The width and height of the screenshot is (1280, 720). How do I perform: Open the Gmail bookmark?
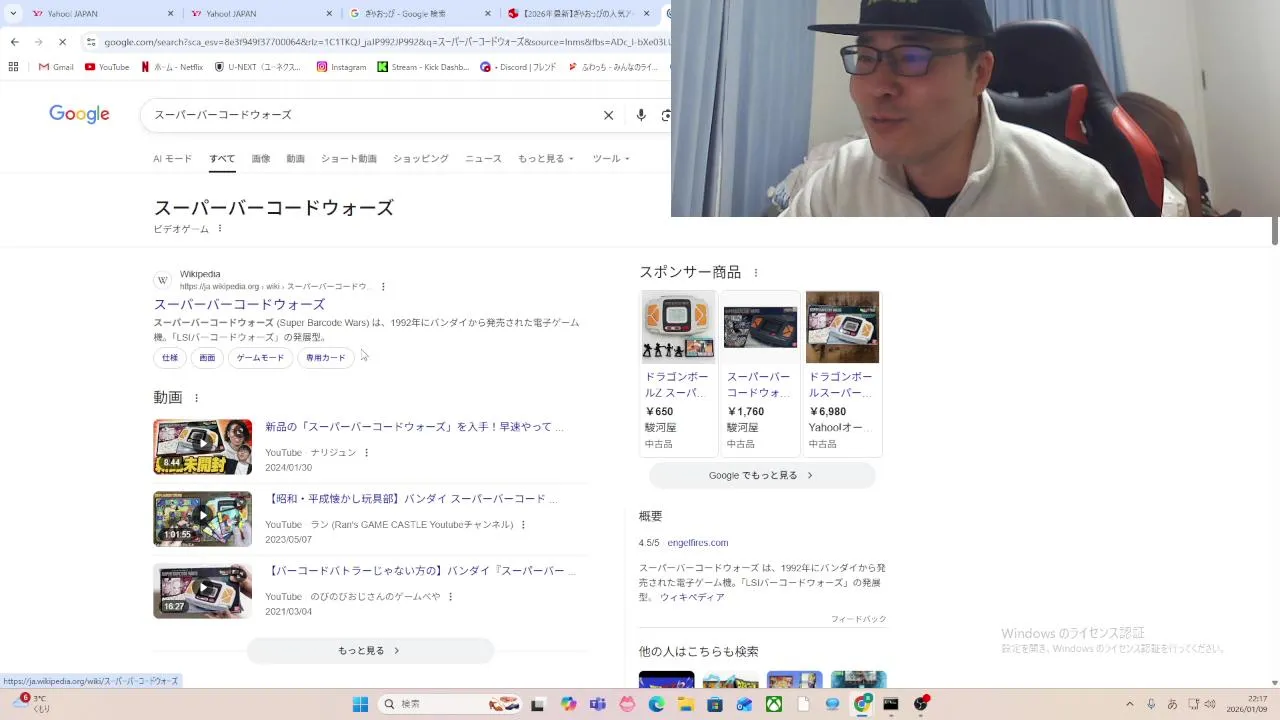coord(56,67)
